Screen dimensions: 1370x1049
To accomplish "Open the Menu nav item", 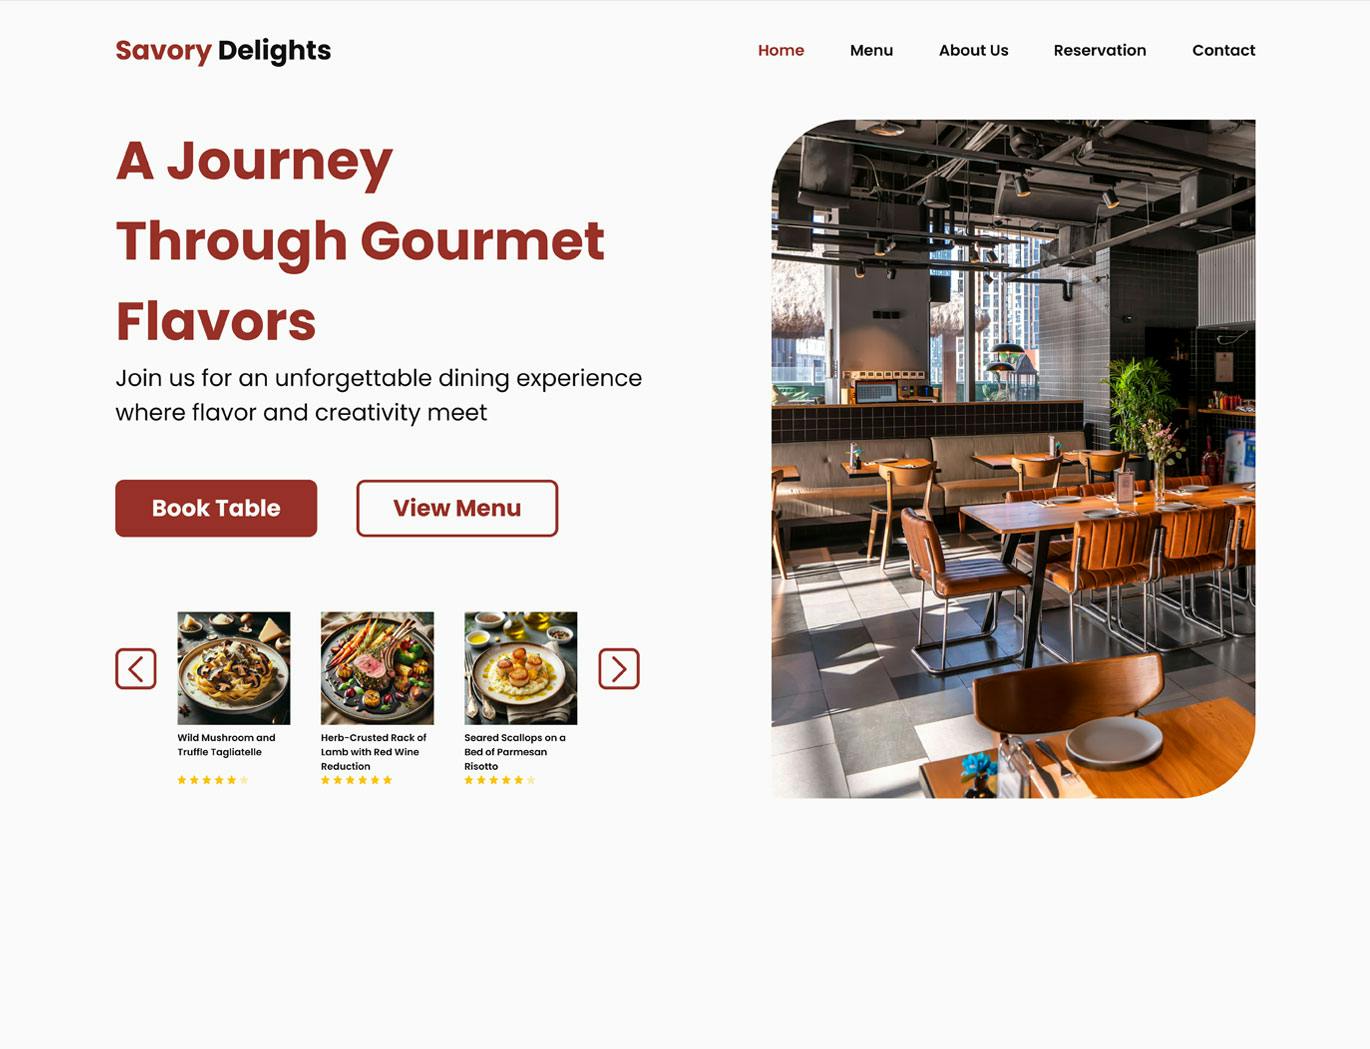I will point(871,50).
